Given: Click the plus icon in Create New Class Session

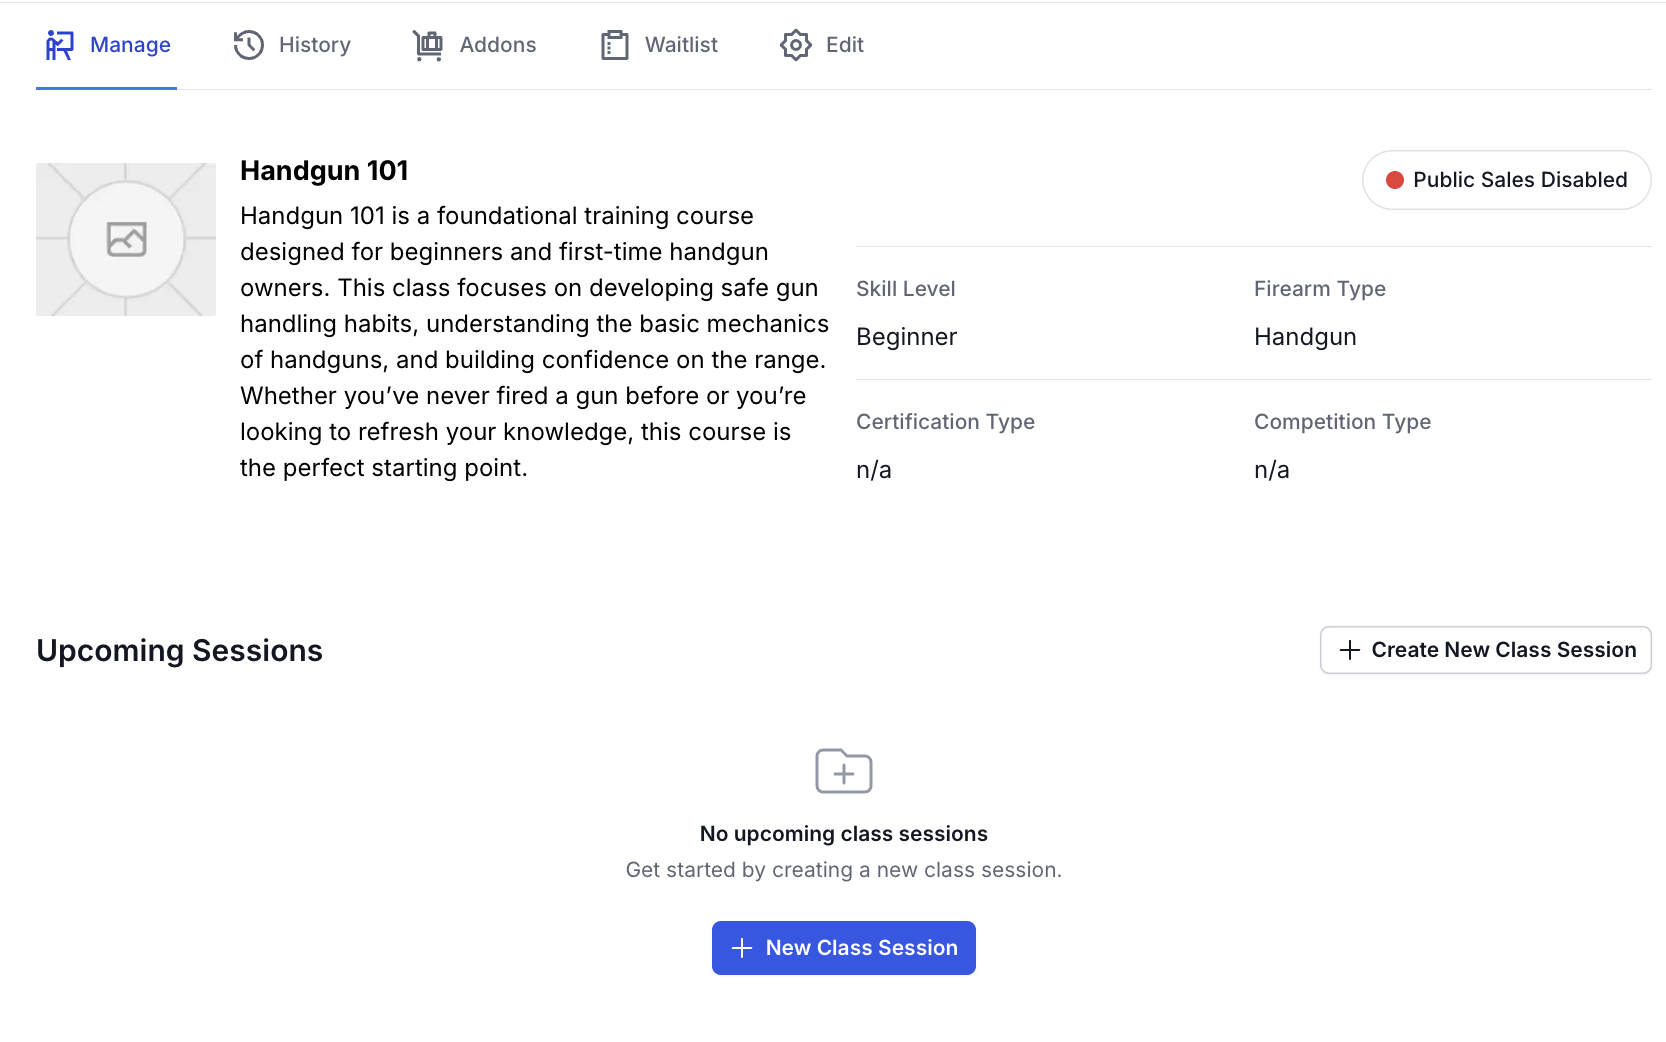Looking at the screenshot, I should click(1350, 650).
